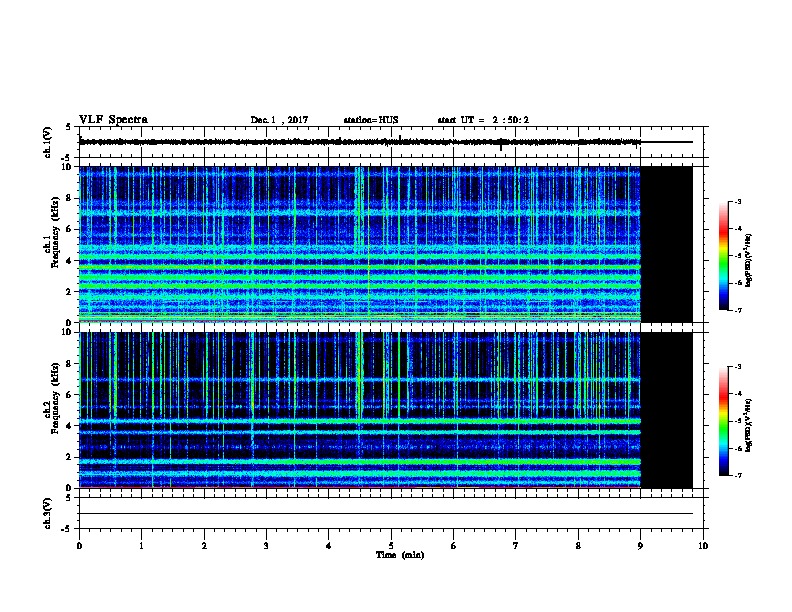Image resolution: width=792 pixels, height=612 pixels.
Task: Click the "station=HUS" header label
Action: (371, 120)
